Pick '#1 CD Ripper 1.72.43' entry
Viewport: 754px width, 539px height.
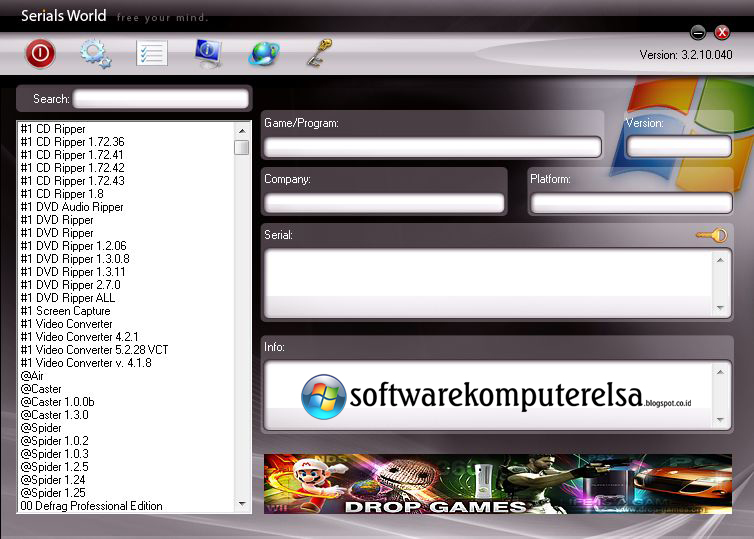point(73,181)
